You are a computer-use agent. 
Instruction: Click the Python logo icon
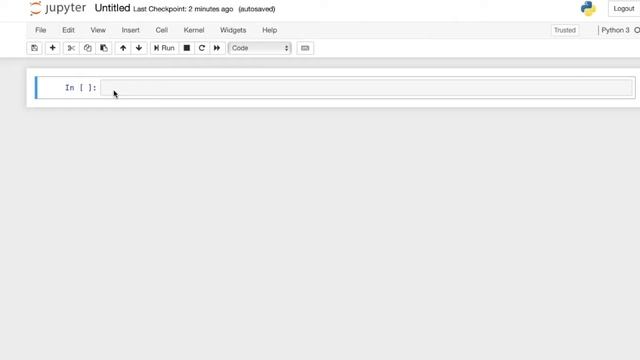tap(588, 9)
